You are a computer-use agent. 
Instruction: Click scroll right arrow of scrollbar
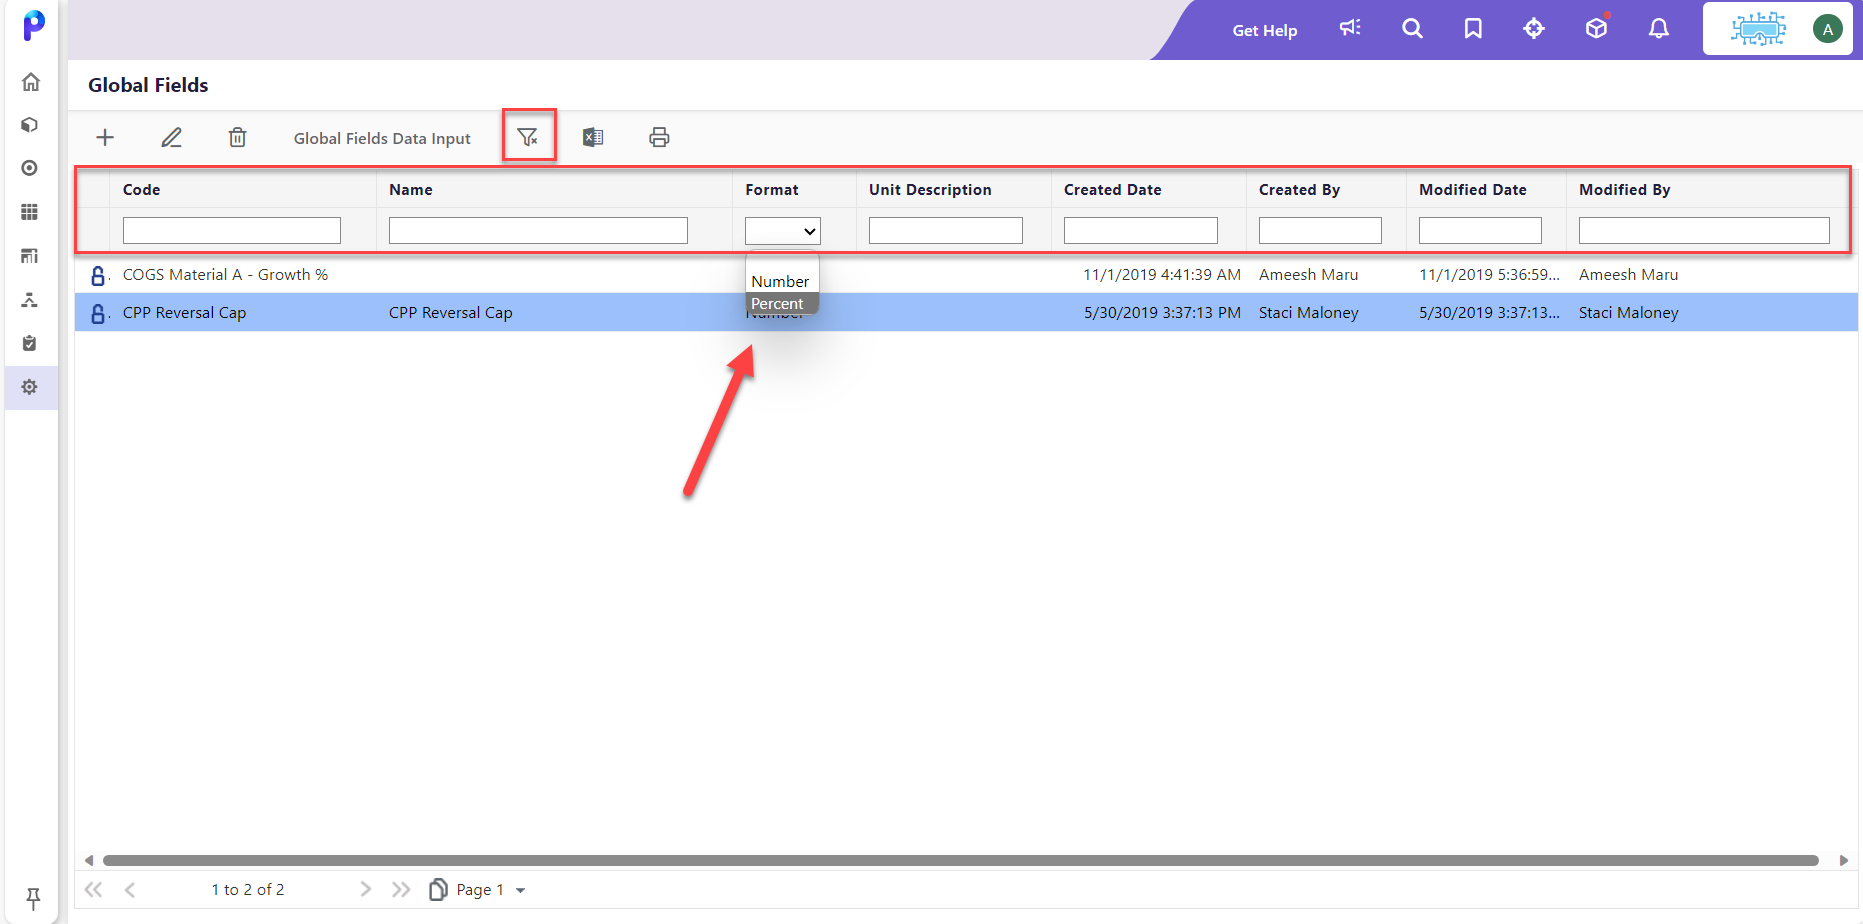pos(1843,860)
